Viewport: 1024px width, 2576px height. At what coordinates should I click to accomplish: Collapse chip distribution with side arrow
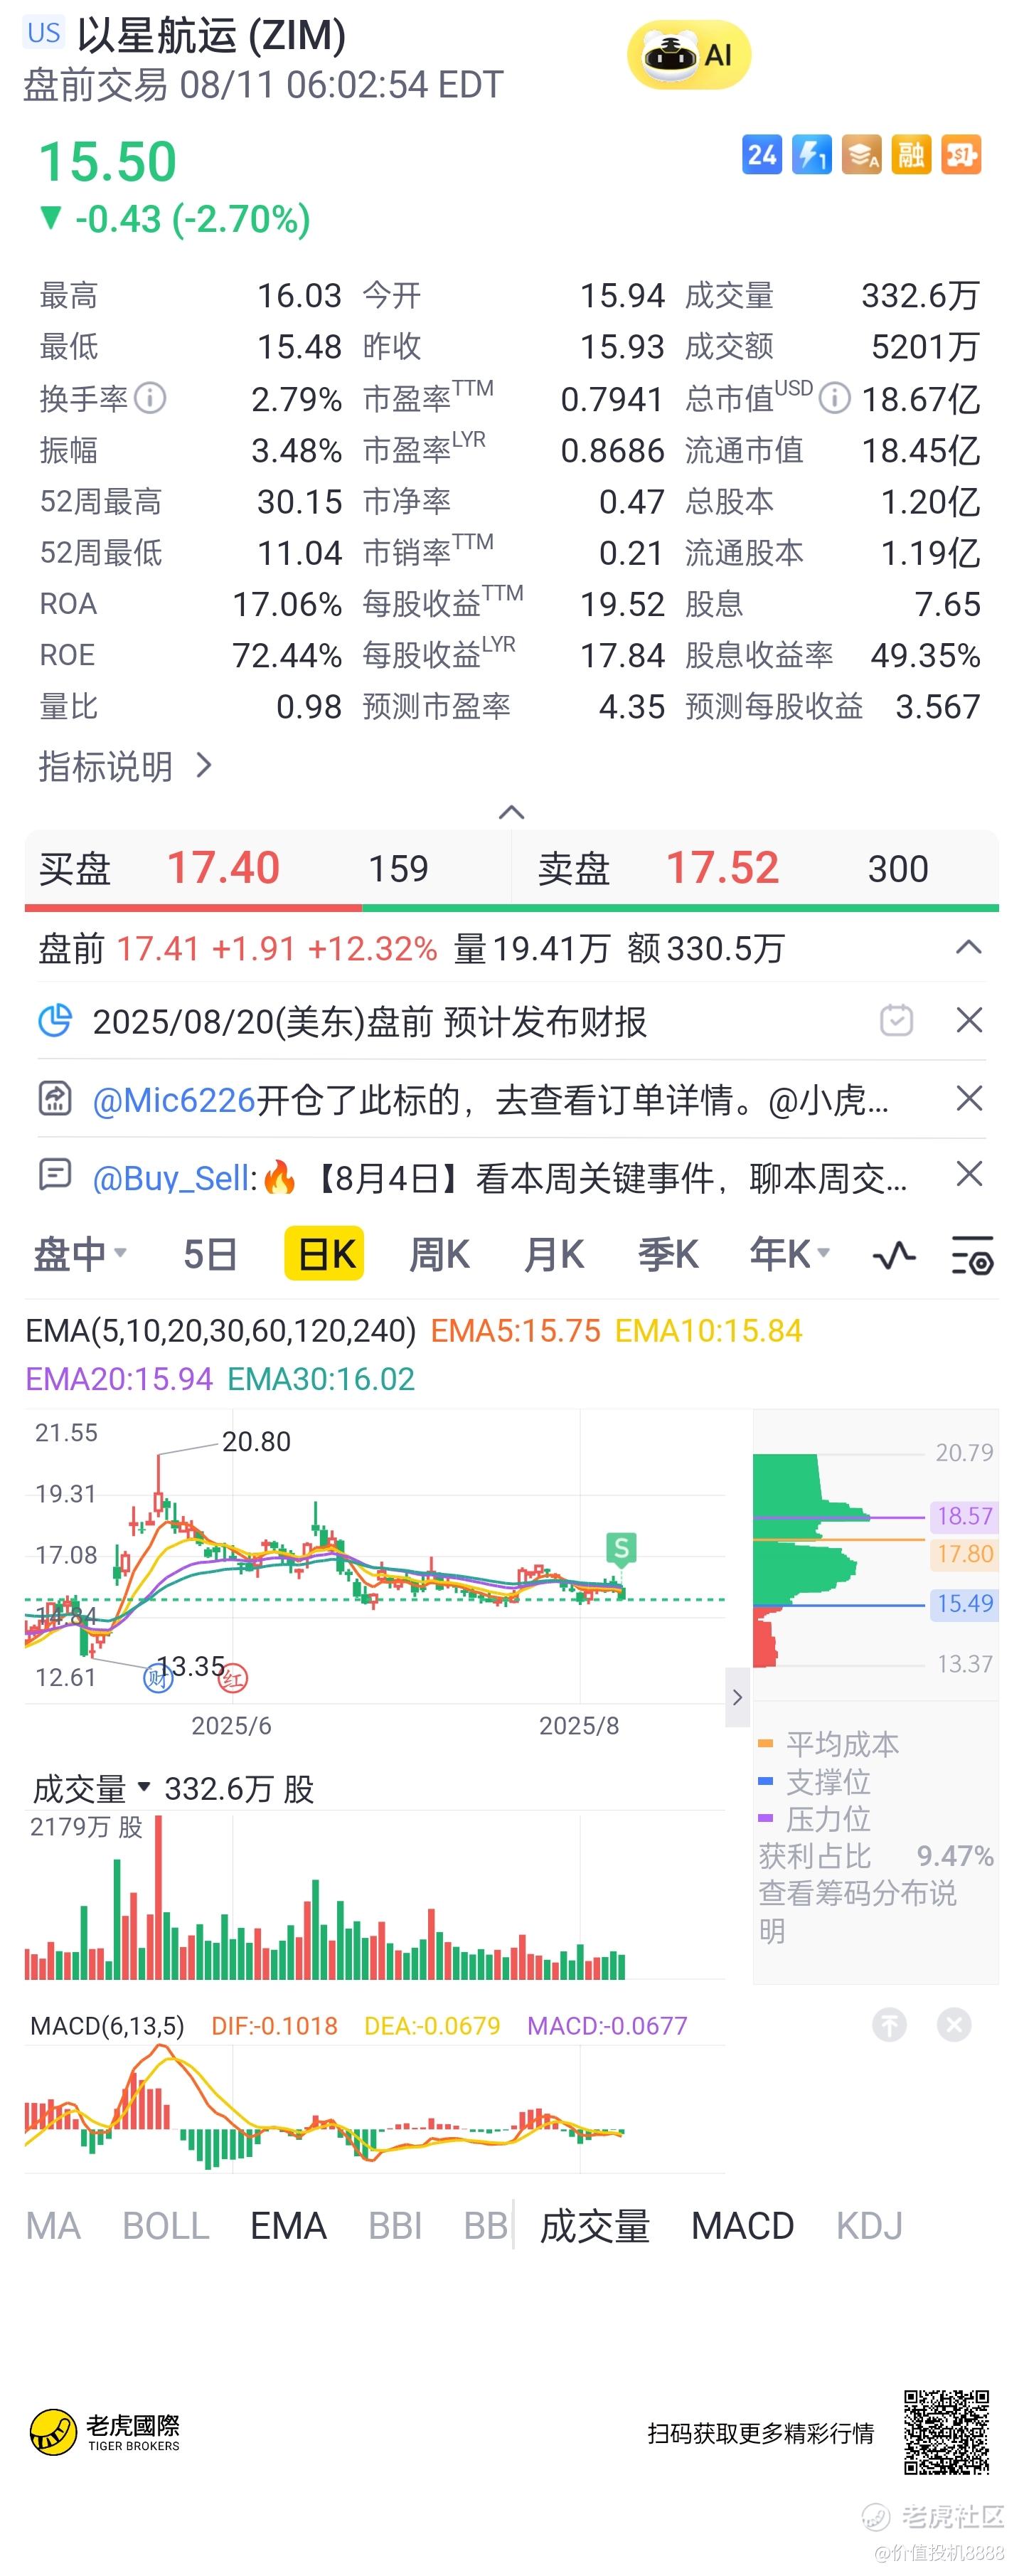click(x=737, y=1697)
